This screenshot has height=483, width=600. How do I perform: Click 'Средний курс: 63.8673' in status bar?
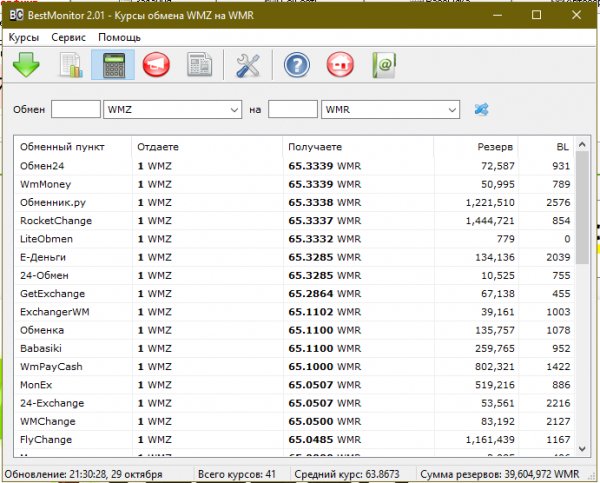(x=347, y=474)
